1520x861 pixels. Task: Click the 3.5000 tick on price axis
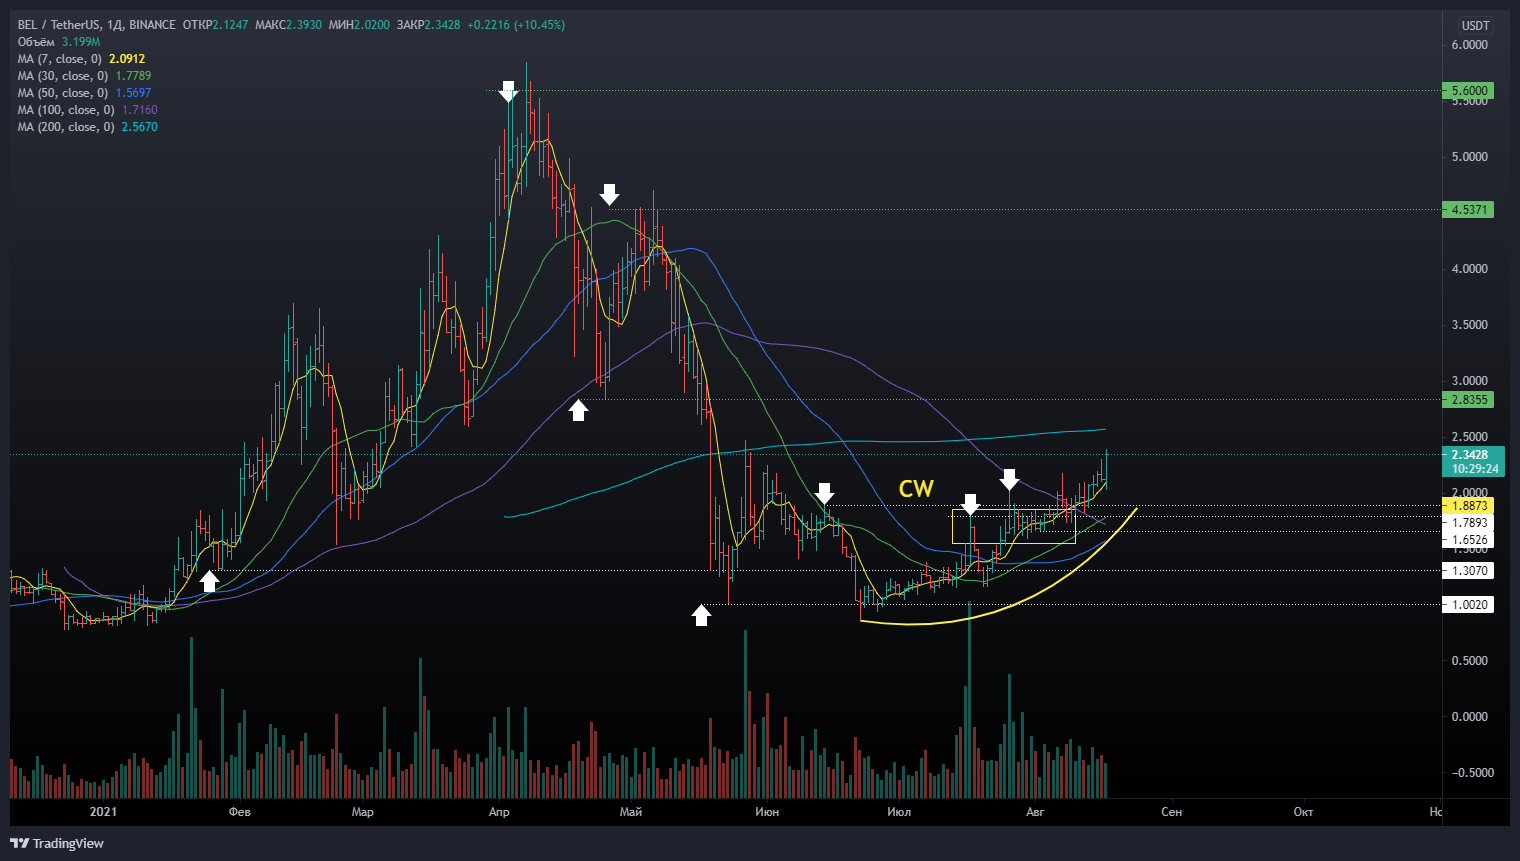click(x=1469, y=325)
